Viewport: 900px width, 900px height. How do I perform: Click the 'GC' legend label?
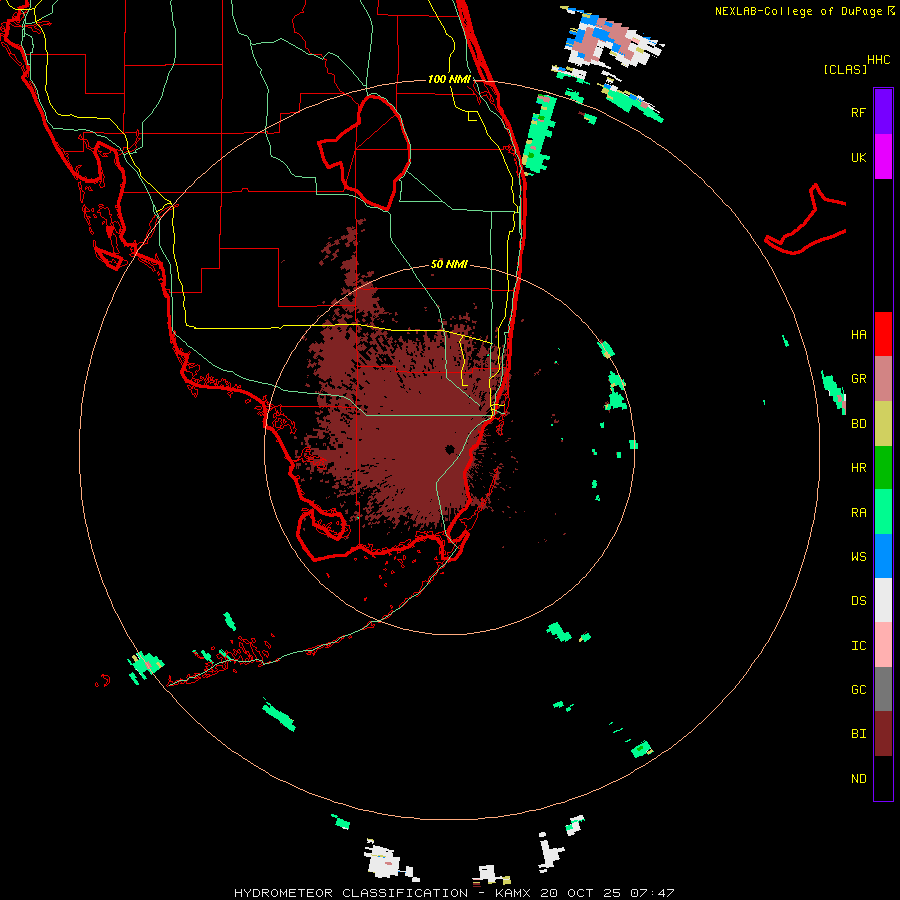859,690
